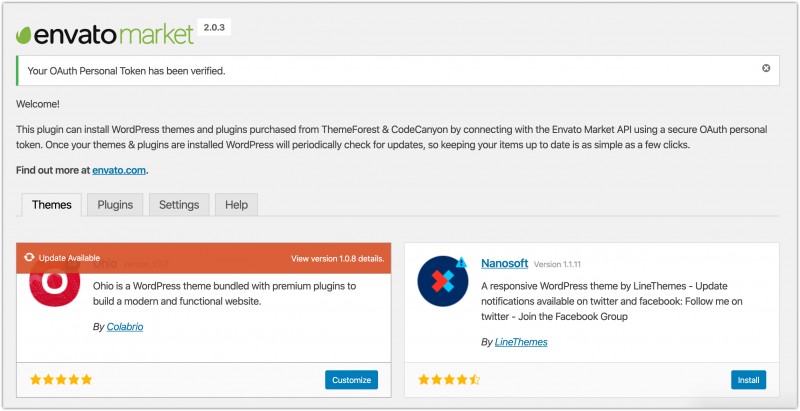View version 1.0.8 details link
This screenshot has width=800, height=411.
[x=337, y=258]
